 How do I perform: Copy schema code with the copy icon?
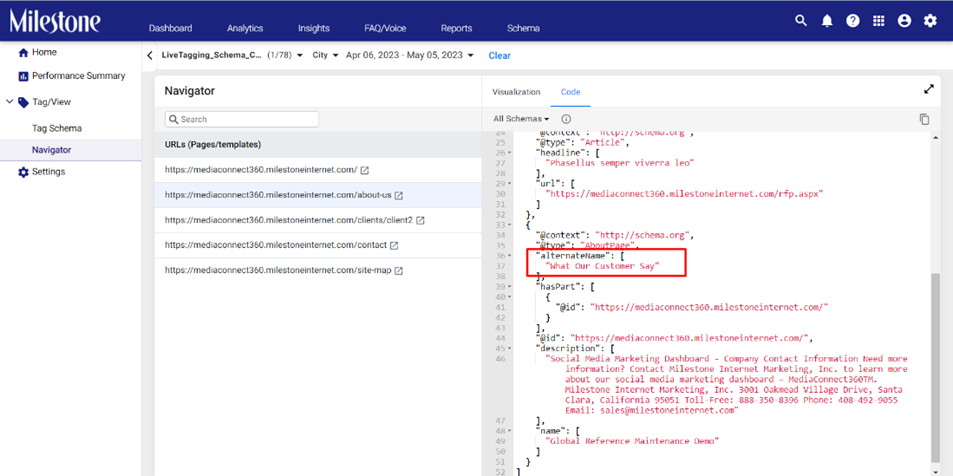(924, 119)
